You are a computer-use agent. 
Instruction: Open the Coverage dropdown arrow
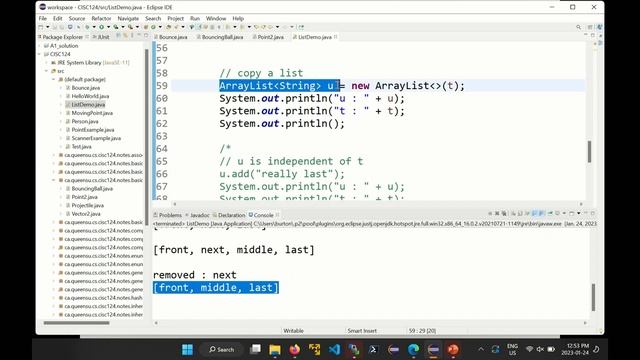pos(123,27)
